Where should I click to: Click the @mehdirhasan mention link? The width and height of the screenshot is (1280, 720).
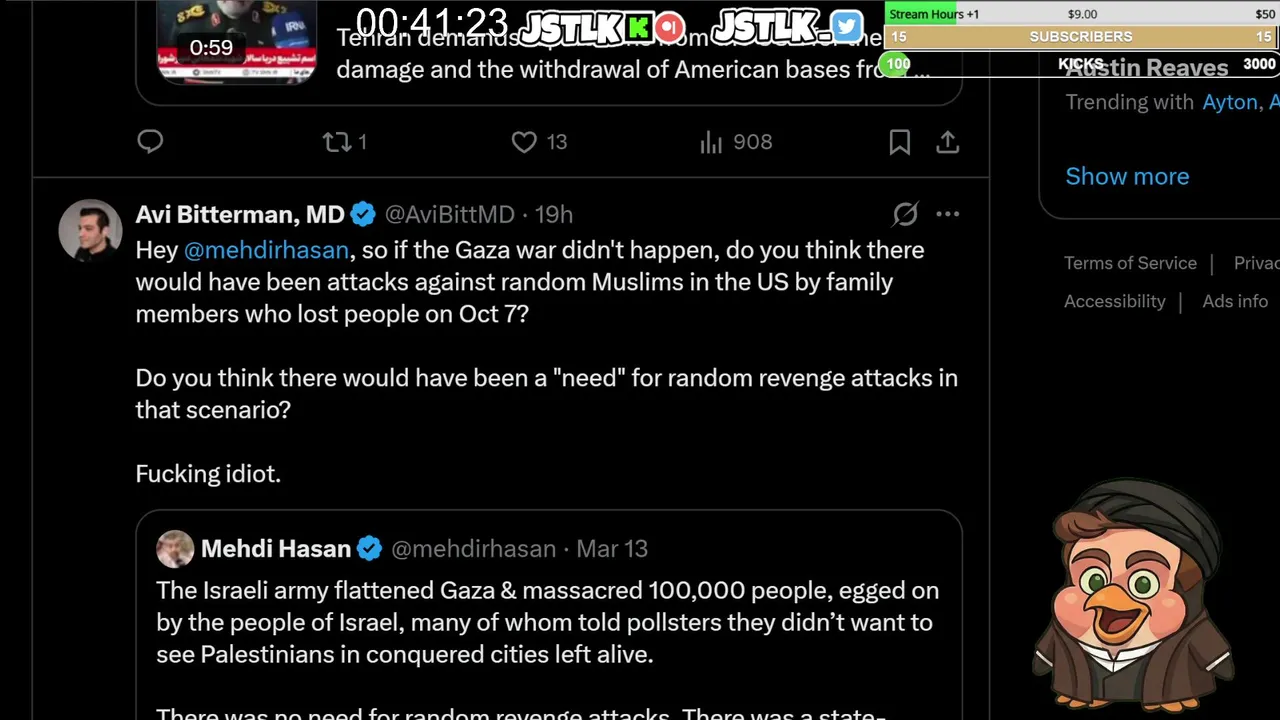pyautogui.click(x=266, y=250)
